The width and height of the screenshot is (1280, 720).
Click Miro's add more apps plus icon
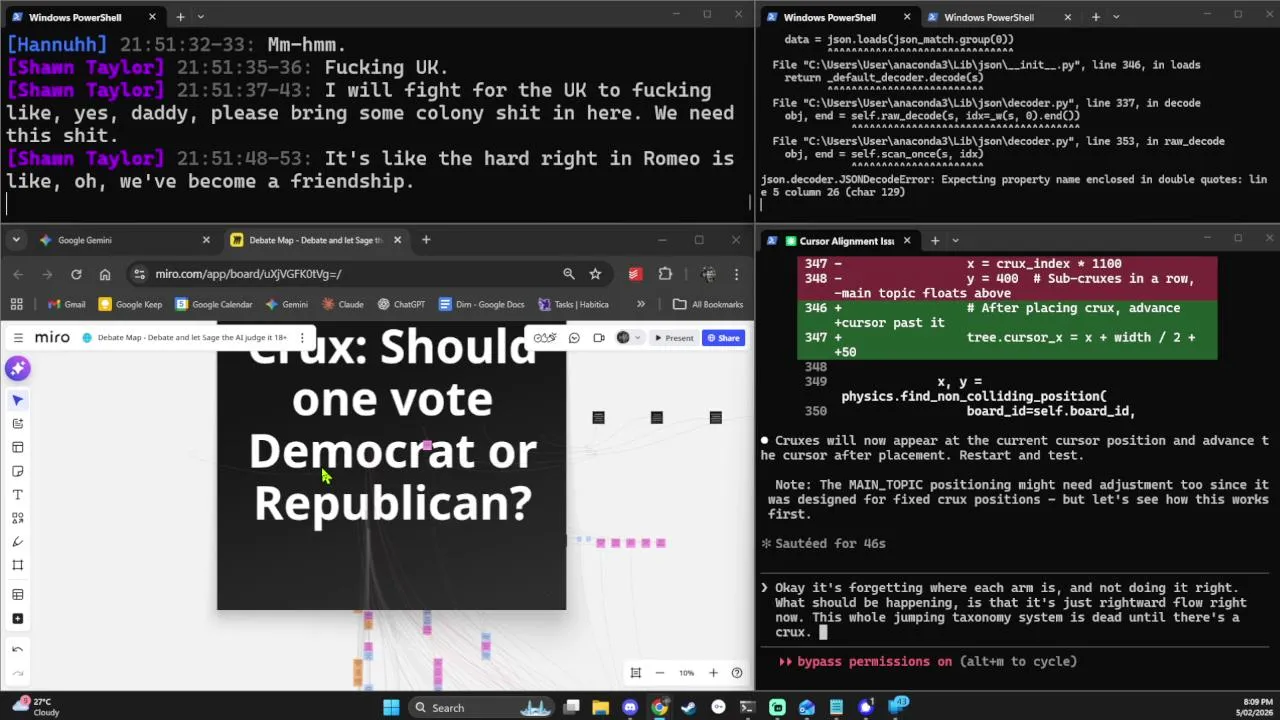pos(18,619)
